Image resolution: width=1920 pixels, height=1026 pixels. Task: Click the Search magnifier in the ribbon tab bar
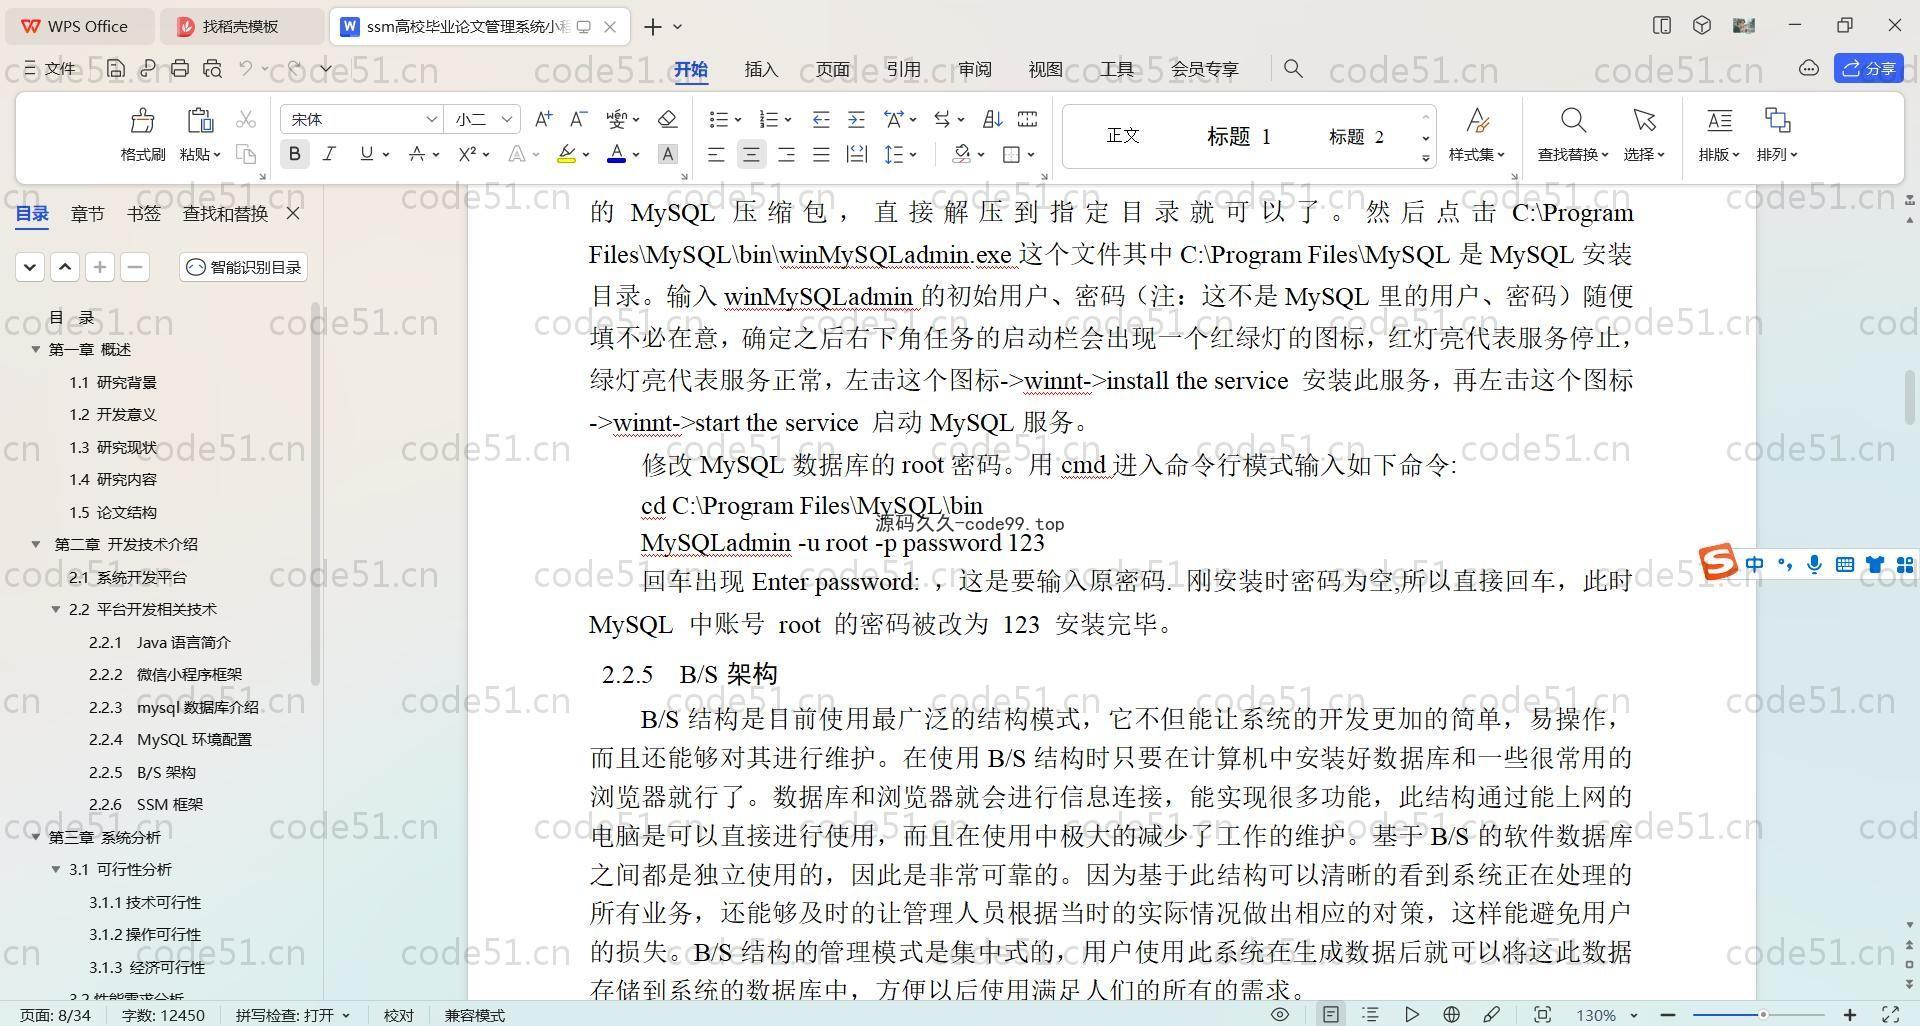click(x=1293, y=68)
